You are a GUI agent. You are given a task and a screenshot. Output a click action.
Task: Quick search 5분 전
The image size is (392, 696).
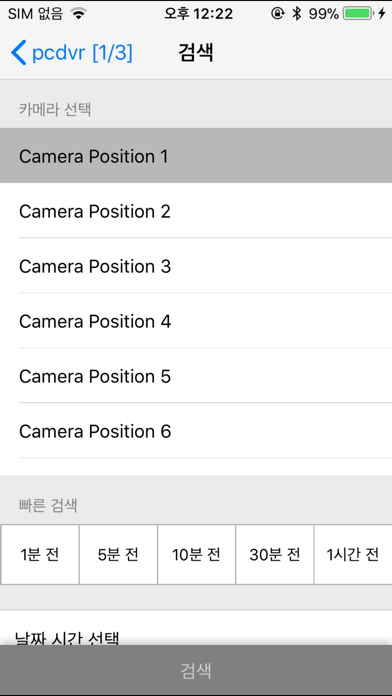[x=118, y=554]
